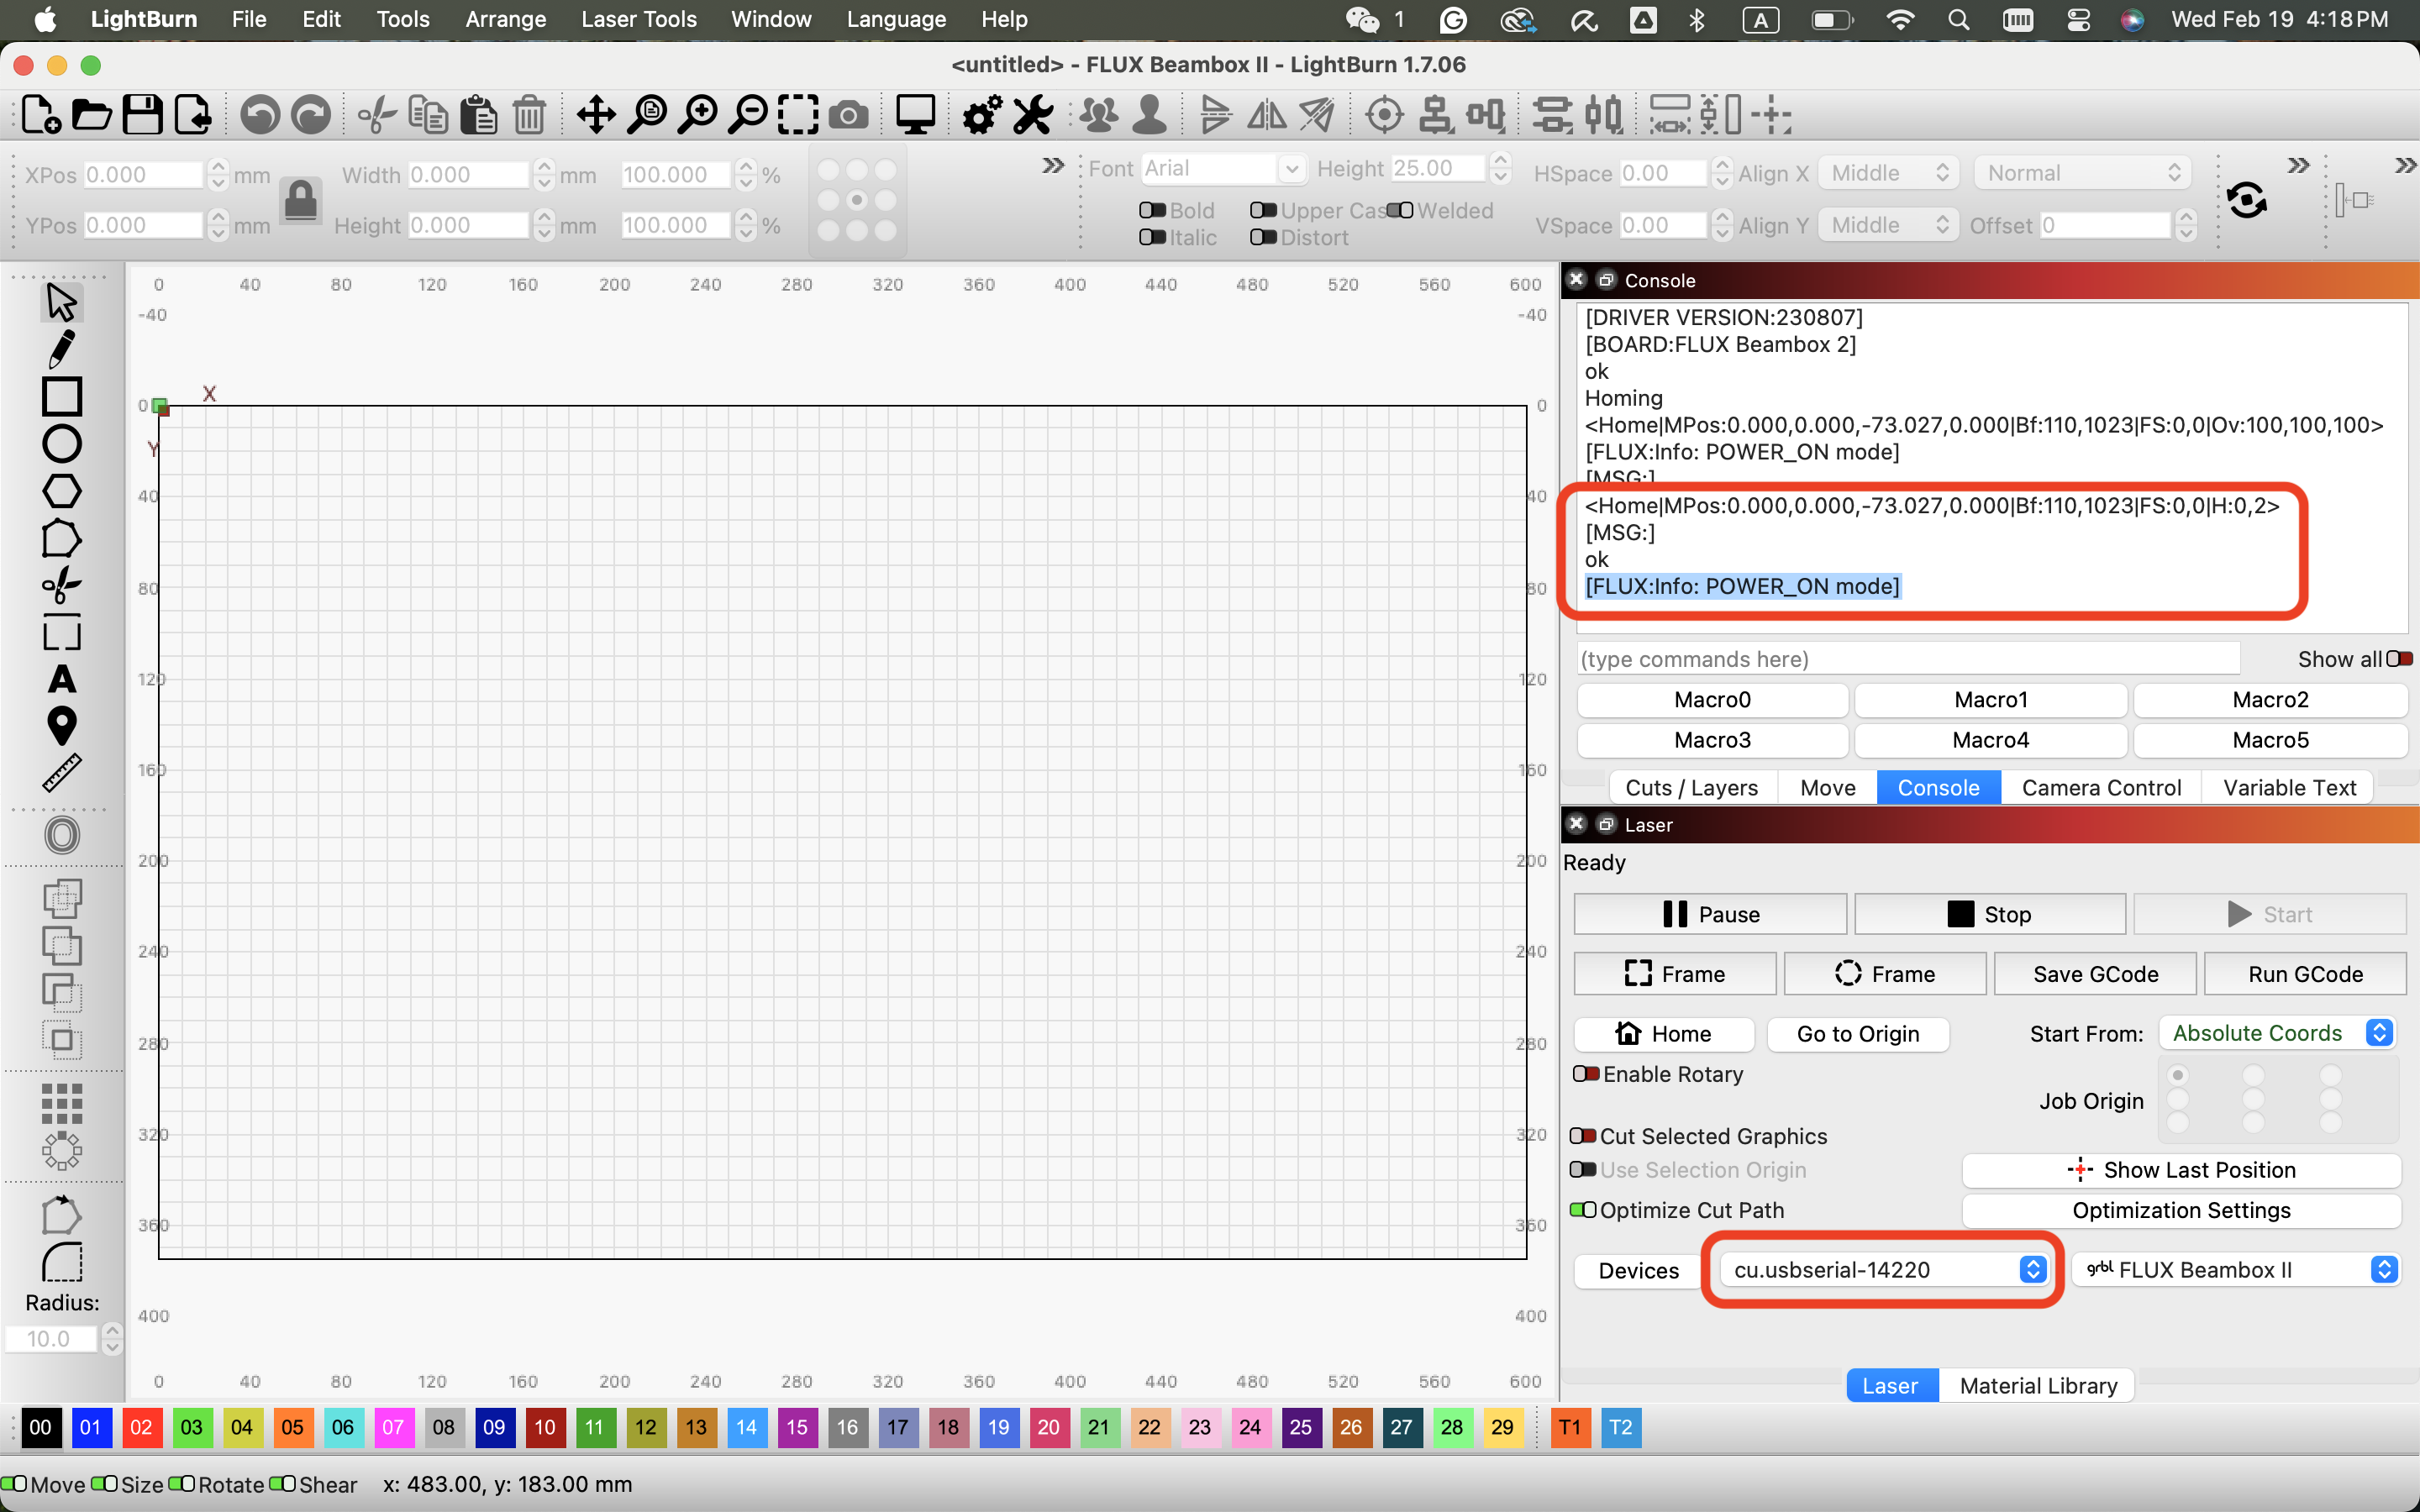
Task: Open the Offset Shapes tool
Action: (x=61, y=835)
